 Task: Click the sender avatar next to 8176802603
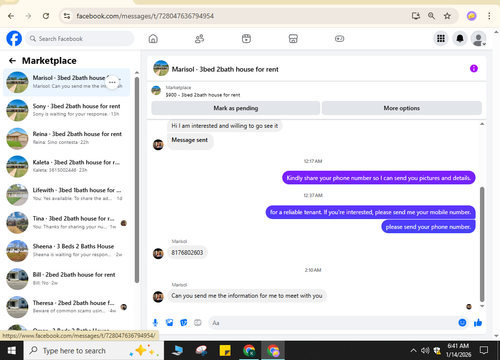(158, 253)
